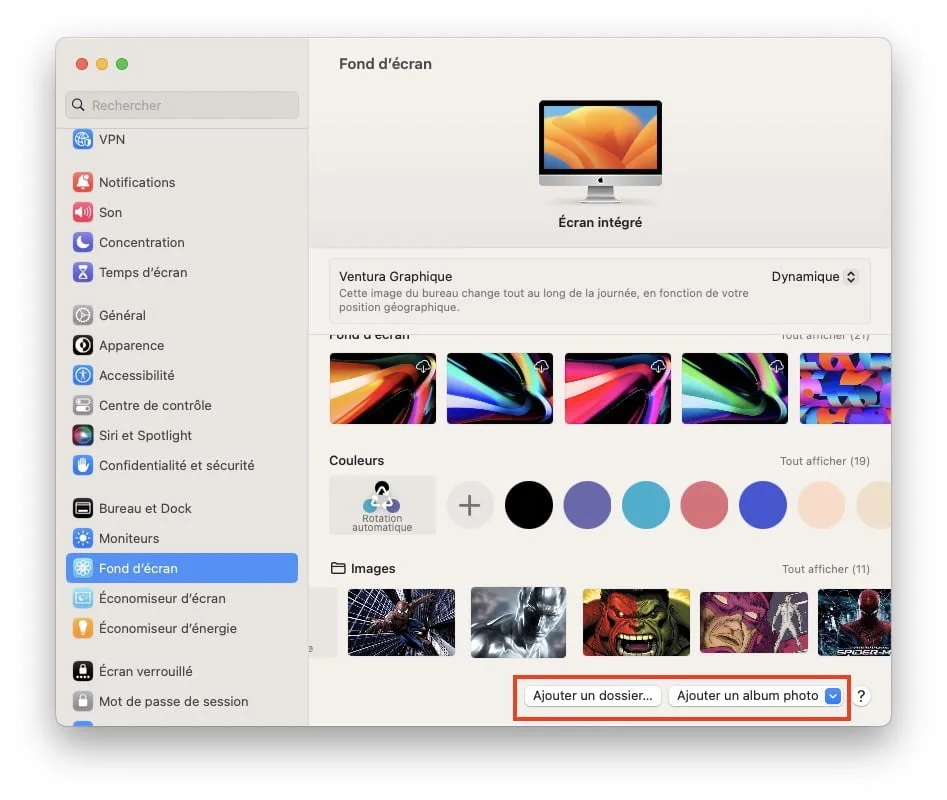Click the question mark help button
Screen dimensions: 947x800
tap(861, 696)
